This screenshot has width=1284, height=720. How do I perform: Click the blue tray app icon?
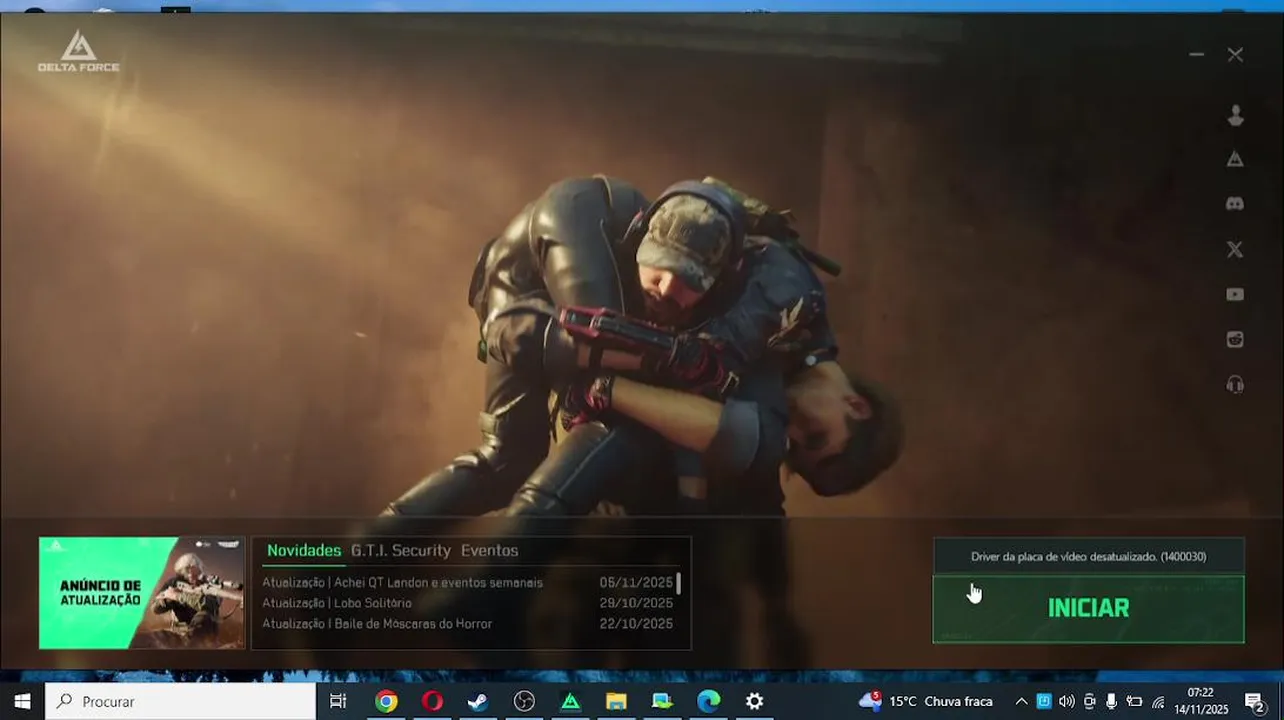[x=1044, y=701]
